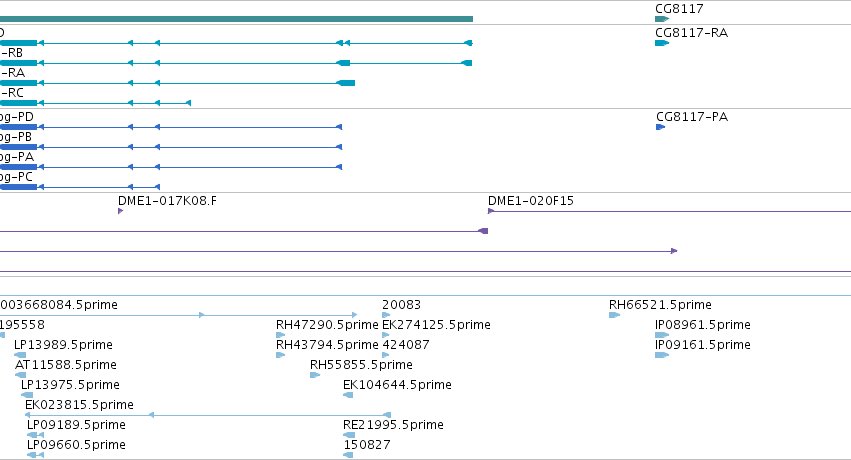Screen dimensions: 851x460
Task: Click the CG8117-RA transcript glyph
Action: [x=662, y=43]
